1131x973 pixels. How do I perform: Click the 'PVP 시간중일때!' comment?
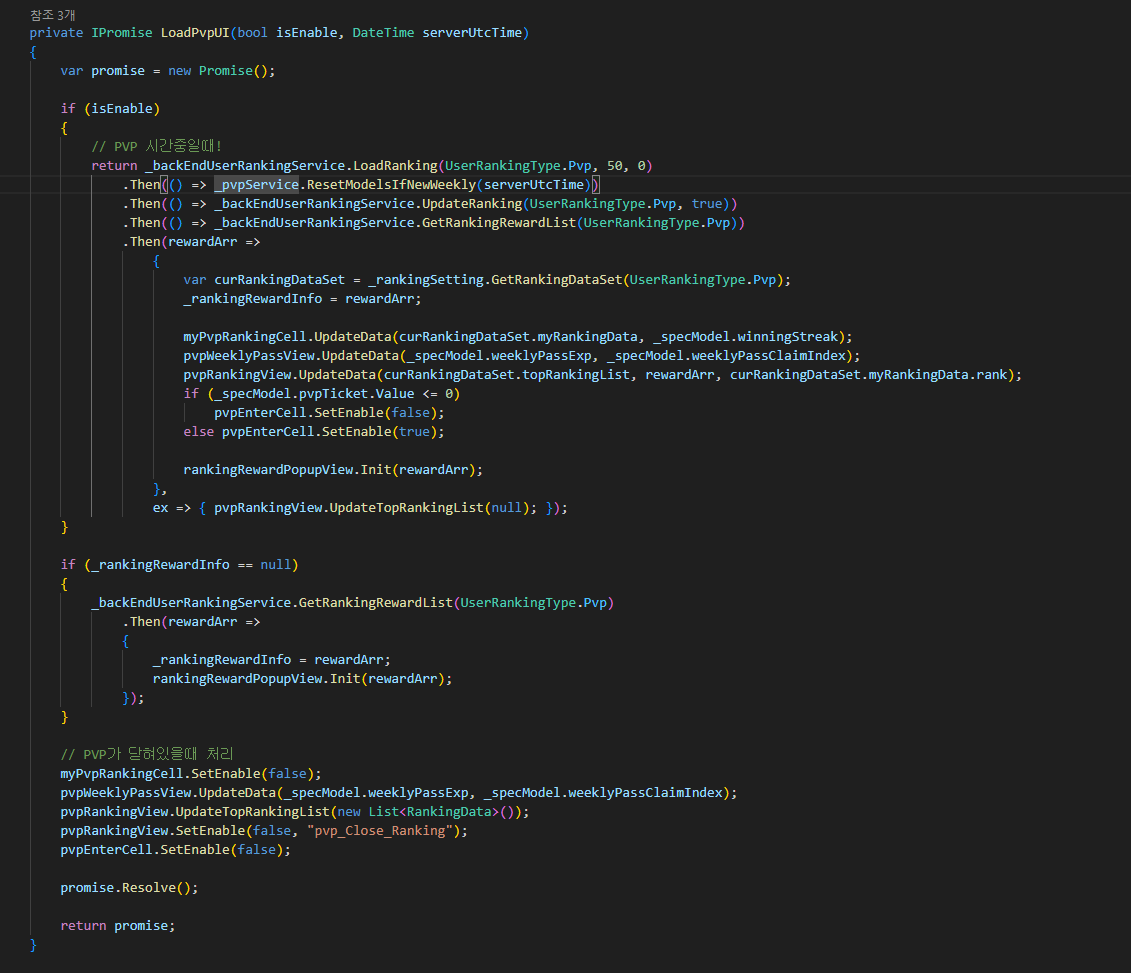[156, 147]
